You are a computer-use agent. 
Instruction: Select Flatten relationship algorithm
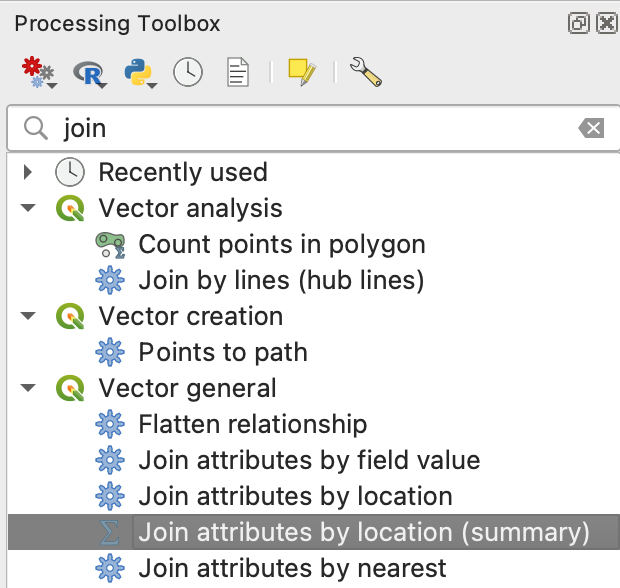[252, 424]
